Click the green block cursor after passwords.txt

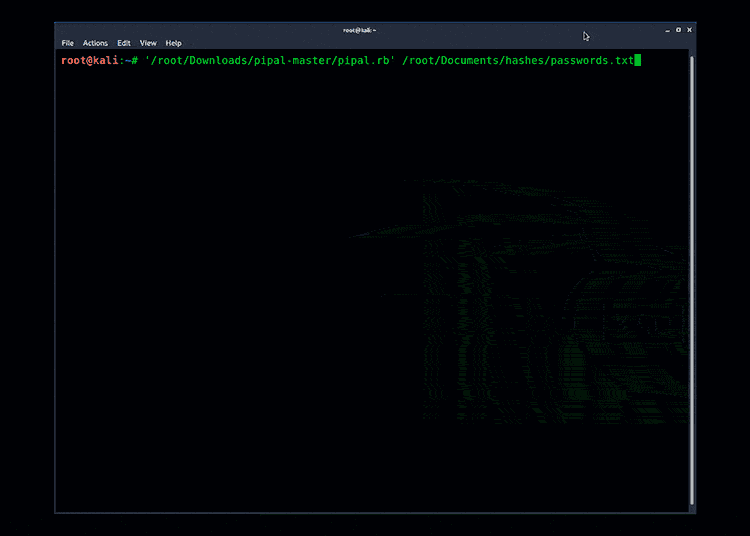637,61
